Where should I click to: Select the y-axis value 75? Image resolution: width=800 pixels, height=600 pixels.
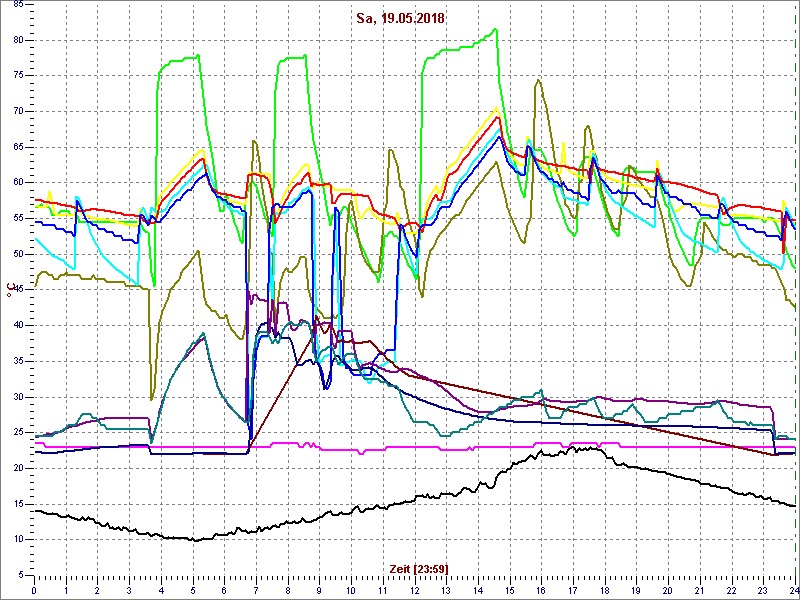(16, 76)
